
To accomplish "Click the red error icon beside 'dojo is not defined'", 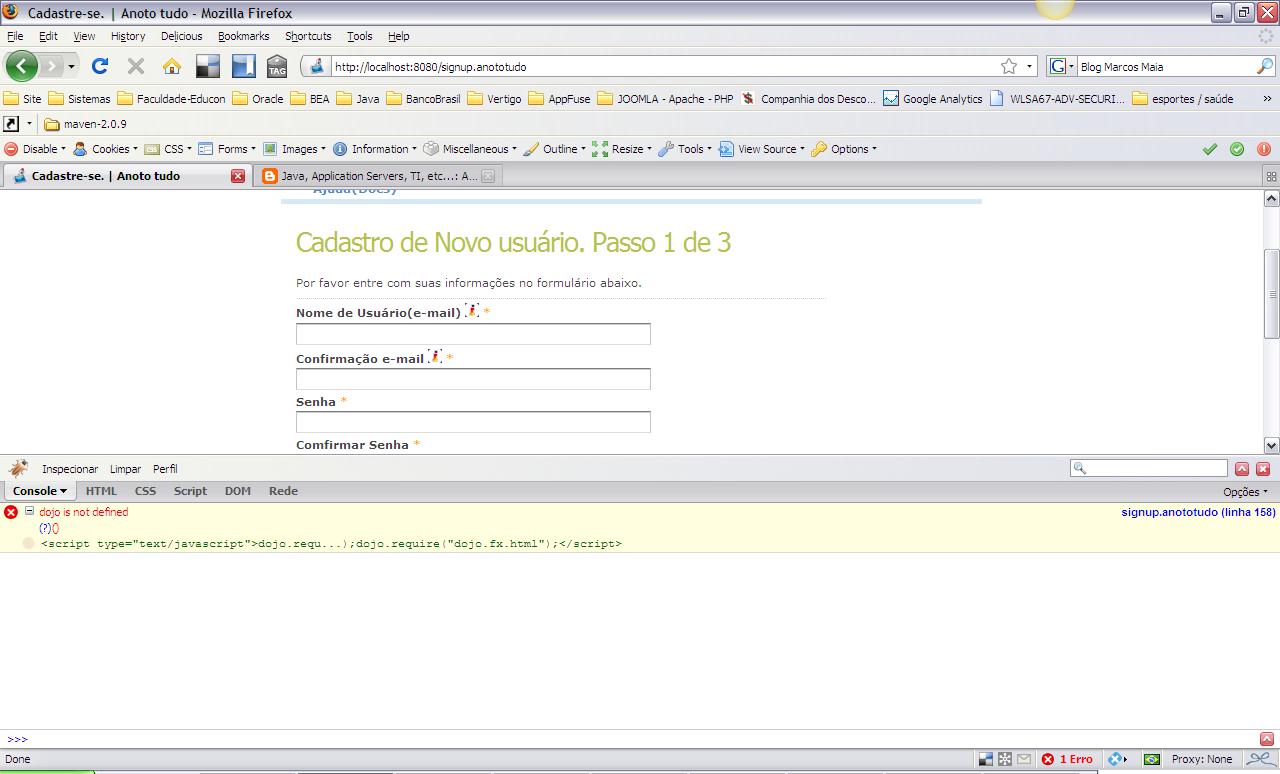I will (x=11, y=512).
